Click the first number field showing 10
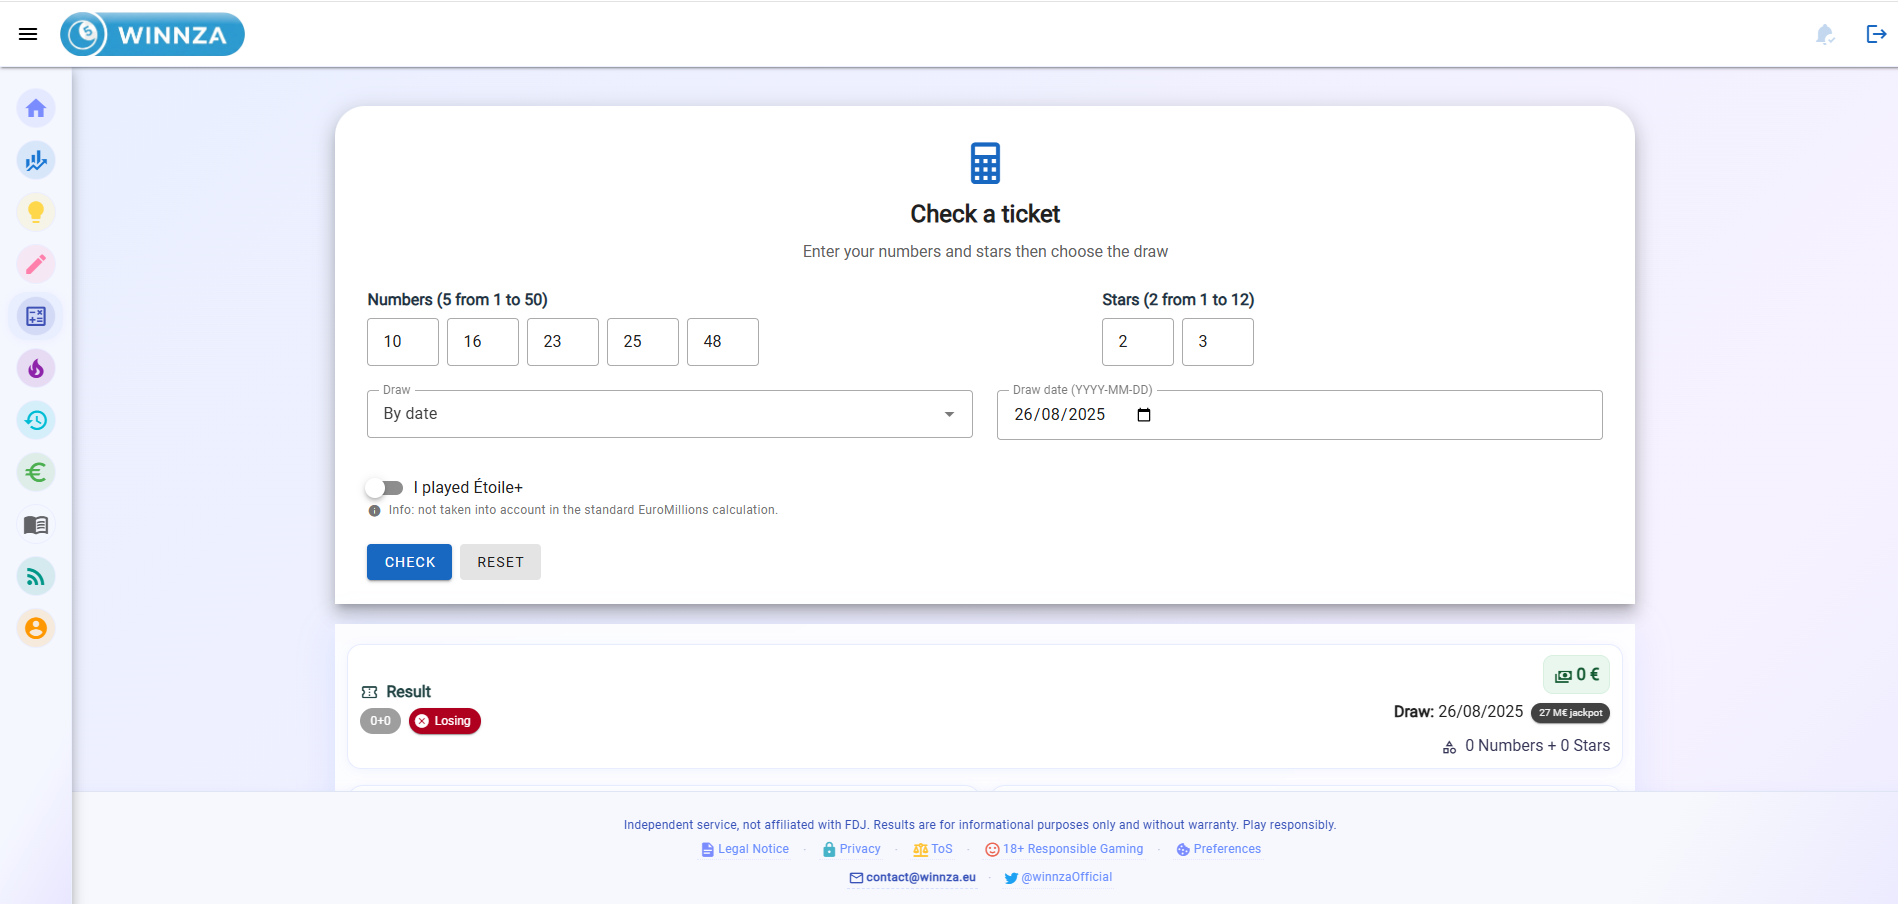Screen dimensions: 1898x904 pos(403,342)
